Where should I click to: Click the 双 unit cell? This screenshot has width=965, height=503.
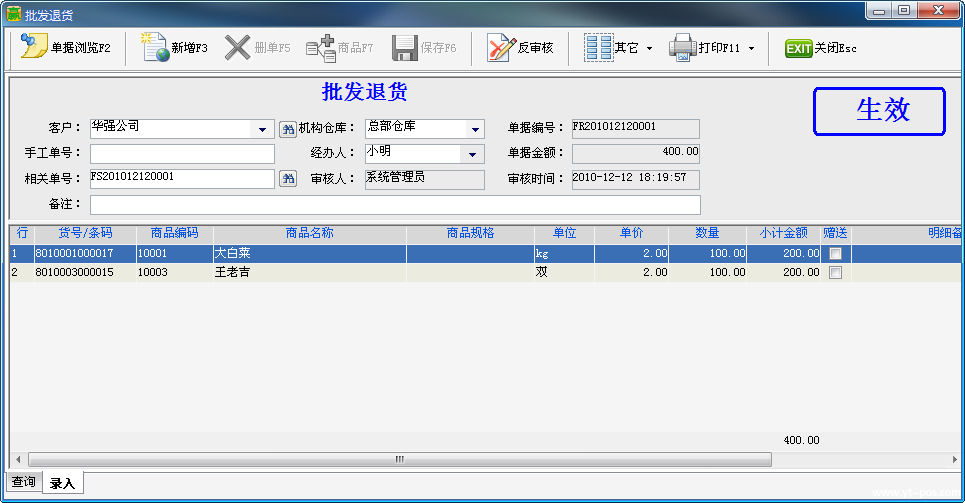564,272
